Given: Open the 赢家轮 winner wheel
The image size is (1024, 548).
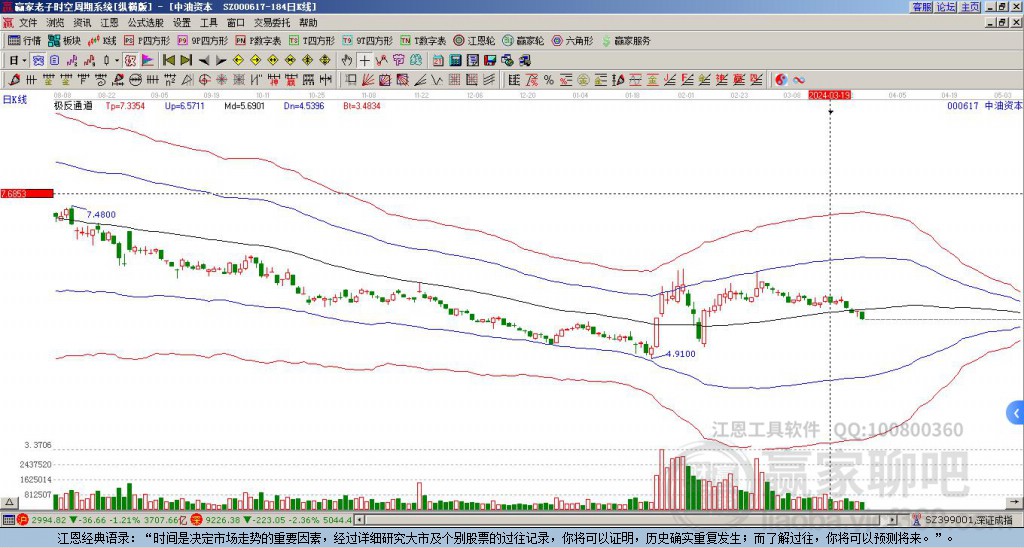Looking at the screenshot, I should click(x=523, y=40).
